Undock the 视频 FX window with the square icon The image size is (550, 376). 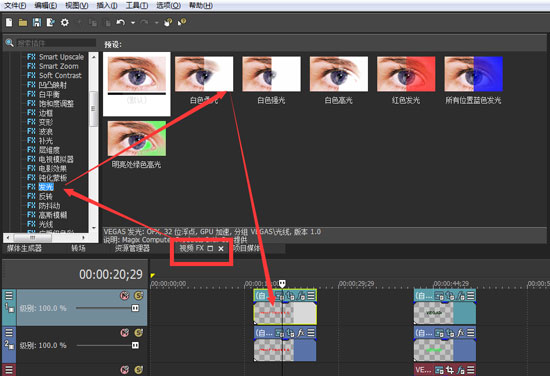210,248
